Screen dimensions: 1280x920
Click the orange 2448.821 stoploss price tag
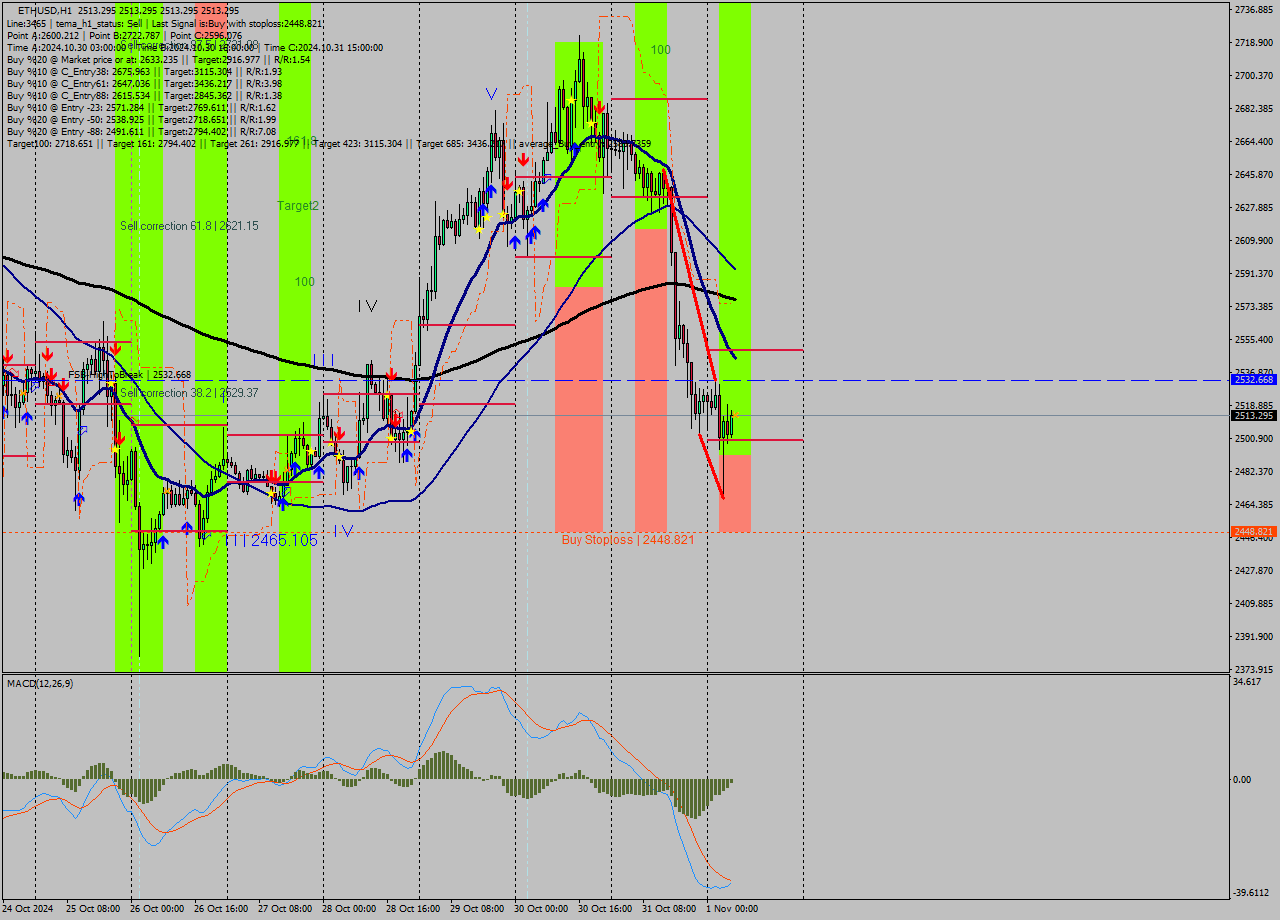click(x=1253, y=531)
